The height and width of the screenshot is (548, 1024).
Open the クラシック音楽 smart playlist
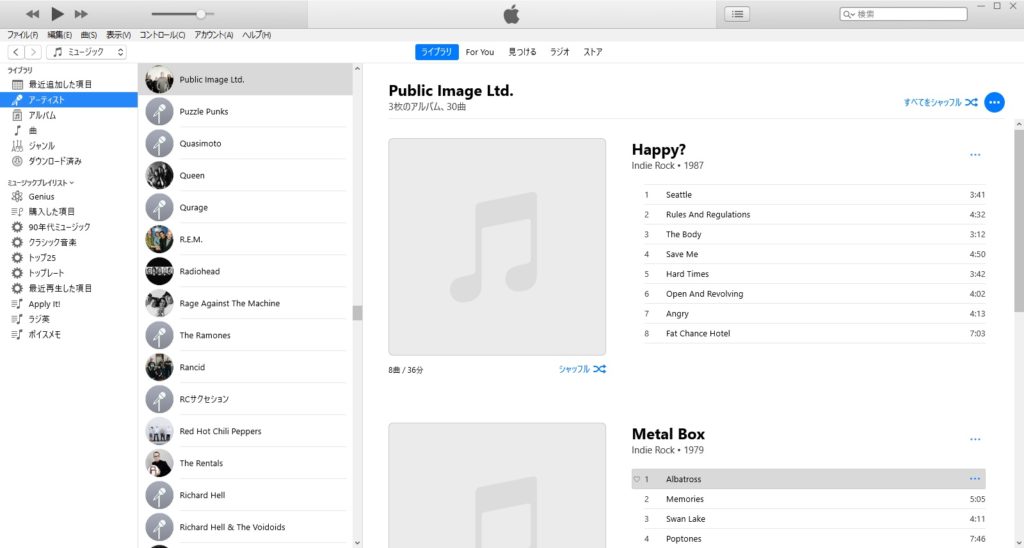point(69,242)
